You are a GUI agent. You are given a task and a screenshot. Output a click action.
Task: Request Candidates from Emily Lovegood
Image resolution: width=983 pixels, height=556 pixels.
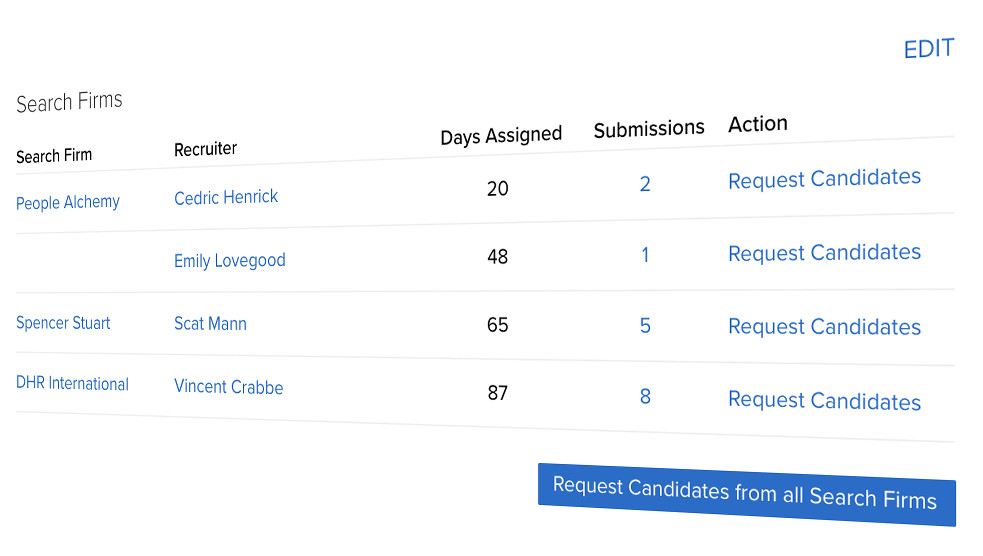coord(824,253)
